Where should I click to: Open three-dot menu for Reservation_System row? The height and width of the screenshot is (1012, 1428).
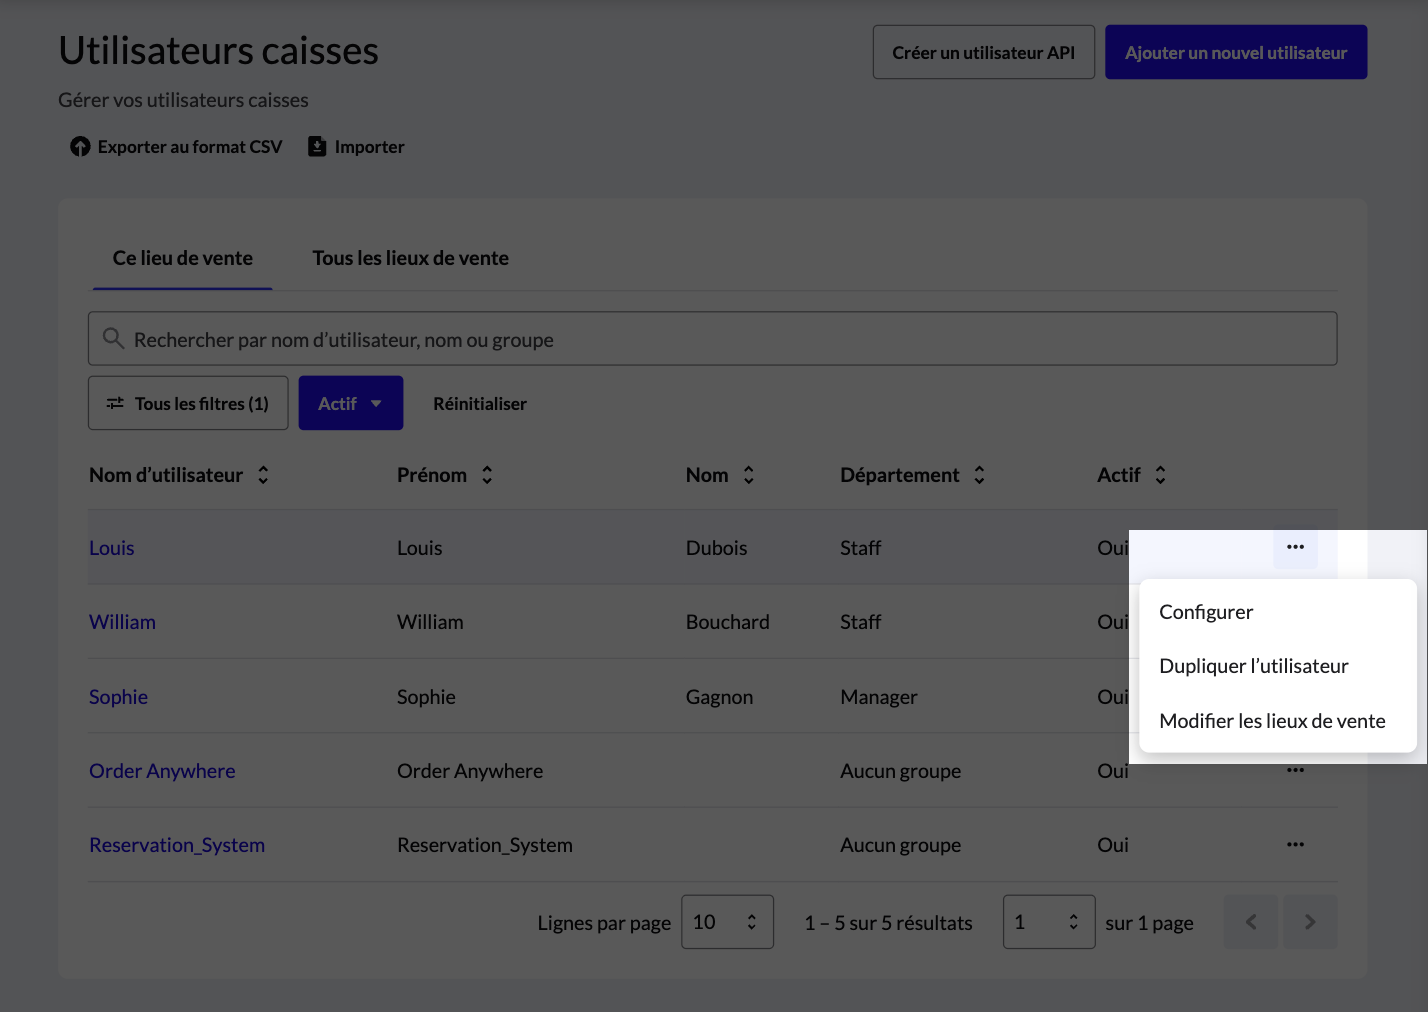(1295, 844)
